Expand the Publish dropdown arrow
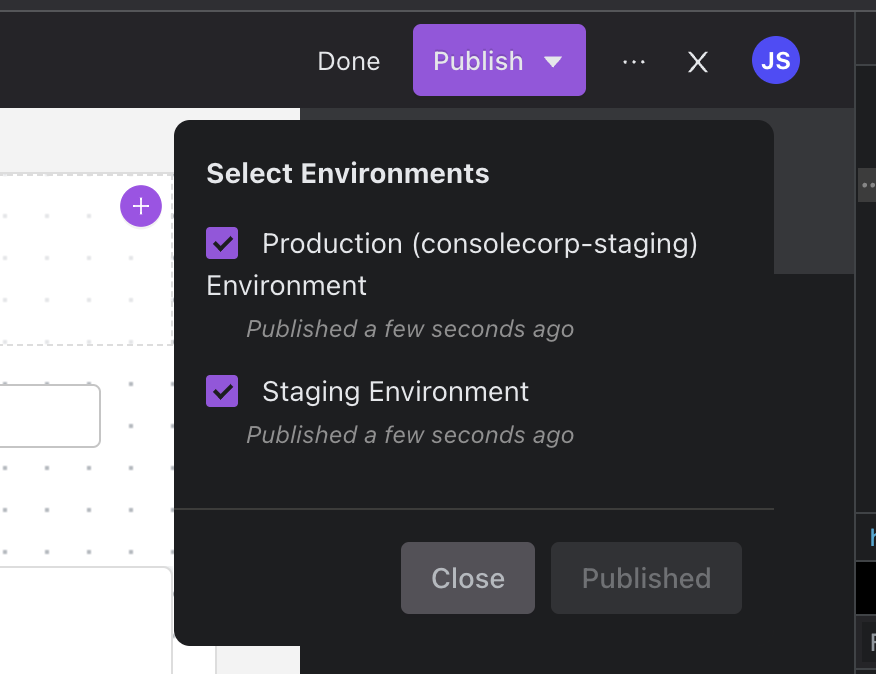876x674 pixels. pos(553,61)
